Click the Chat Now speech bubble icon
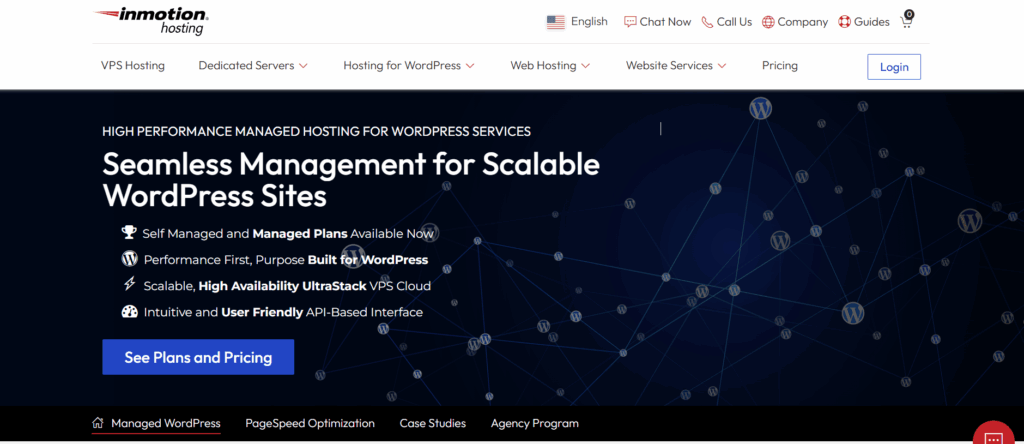This screenshot has height=444, width=1024. pos(630,22)
